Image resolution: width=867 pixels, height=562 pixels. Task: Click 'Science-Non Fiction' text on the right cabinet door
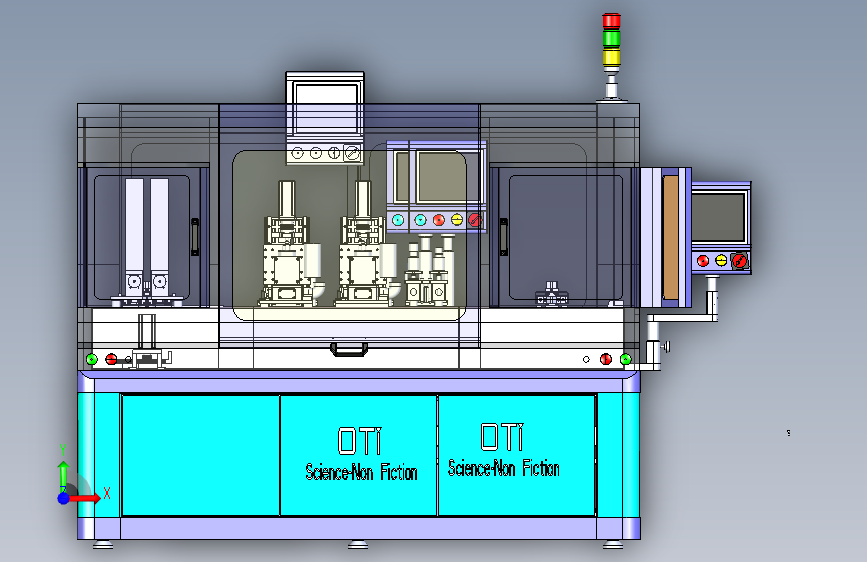[504, 469]
